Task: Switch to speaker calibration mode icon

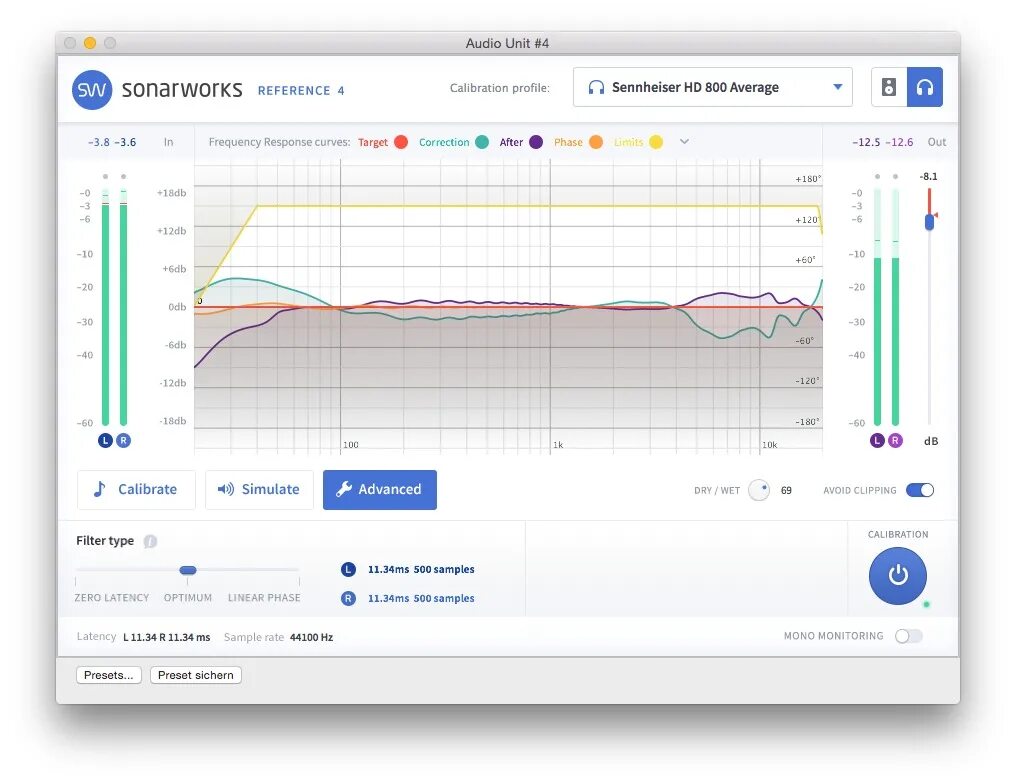Action: point(888,87)
